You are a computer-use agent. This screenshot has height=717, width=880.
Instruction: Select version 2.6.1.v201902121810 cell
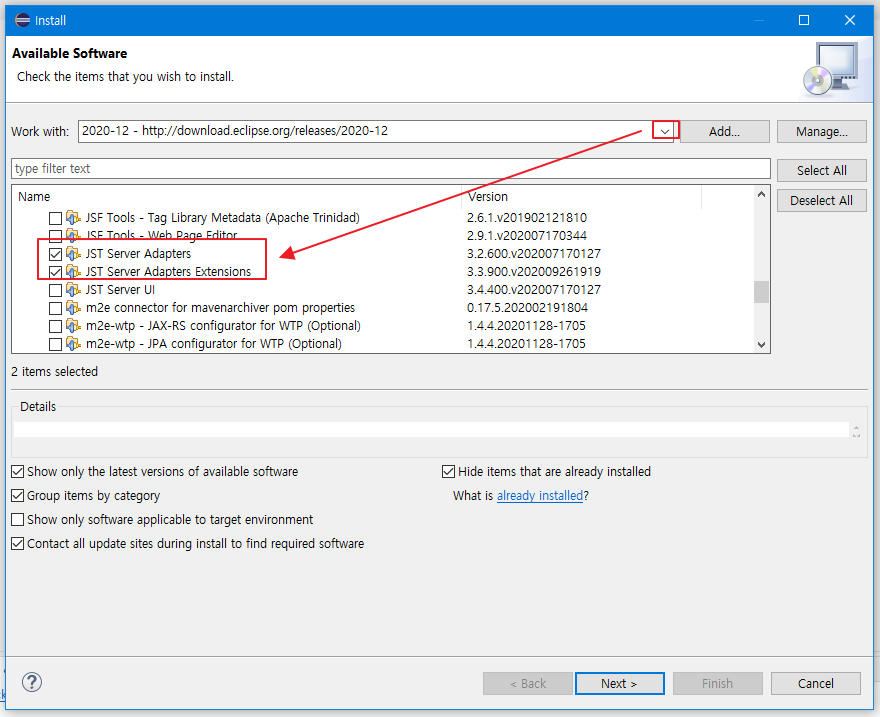click(526, 217)
